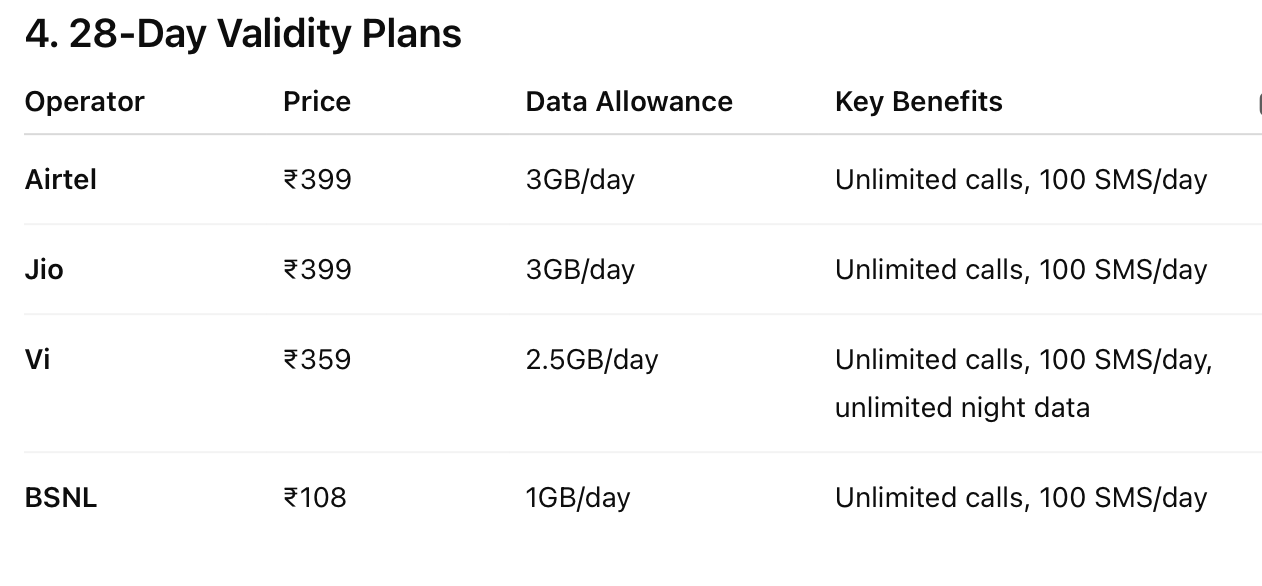This screenshot has height=586, width=1262.
Task: Click the '4. 28-Day Validity Plans' heading
Action: click(x=243, y=34)
